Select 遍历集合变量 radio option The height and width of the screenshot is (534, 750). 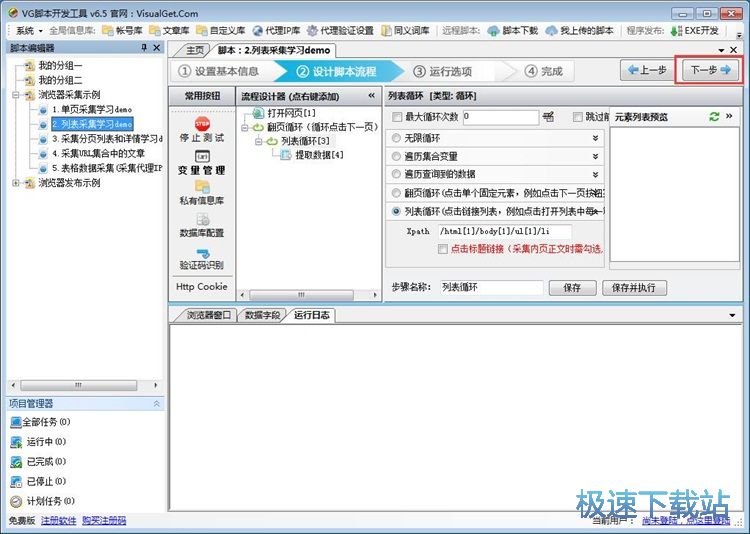pos(396,156)
